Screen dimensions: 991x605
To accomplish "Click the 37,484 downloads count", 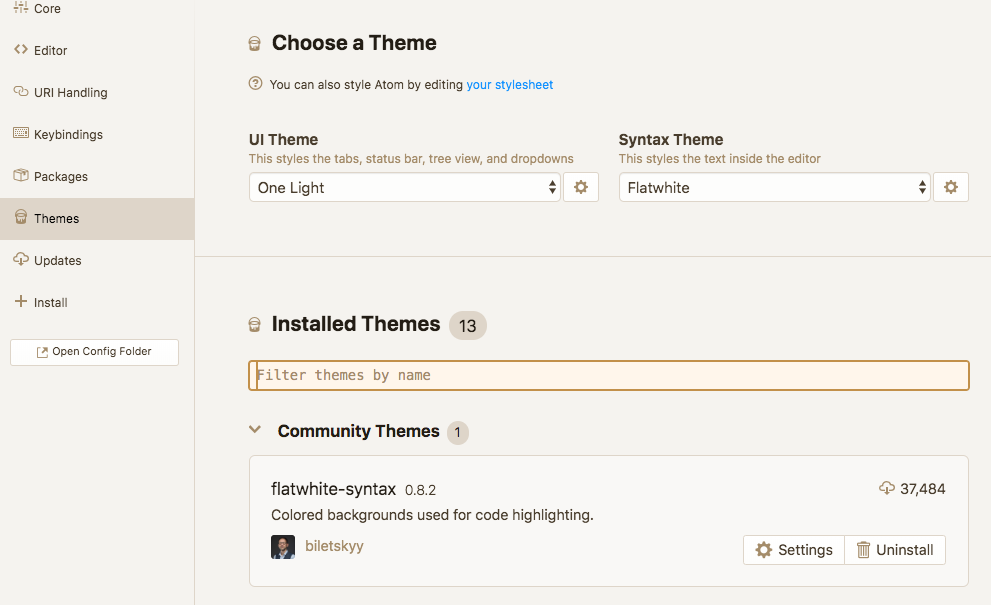I will (923, 489).
